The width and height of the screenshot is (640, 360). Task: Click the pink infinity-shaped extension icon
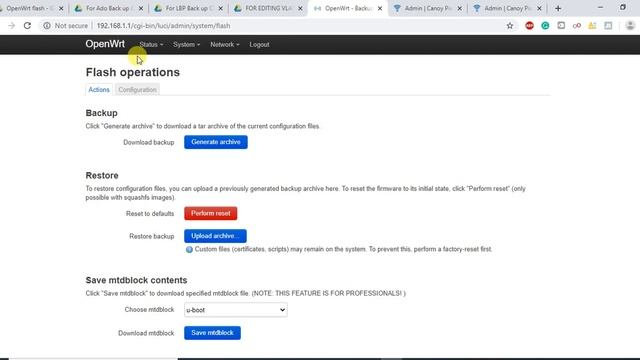(x=577, y=26)
